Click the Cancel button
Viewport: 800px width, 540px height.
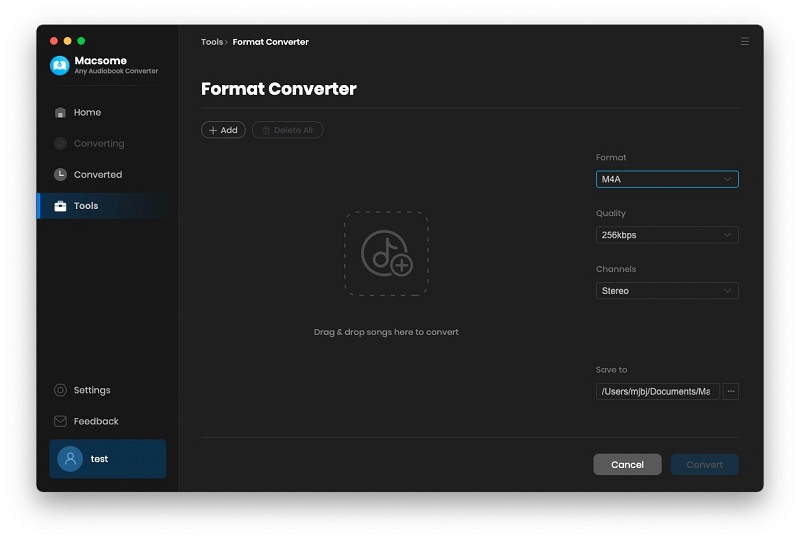628,464
